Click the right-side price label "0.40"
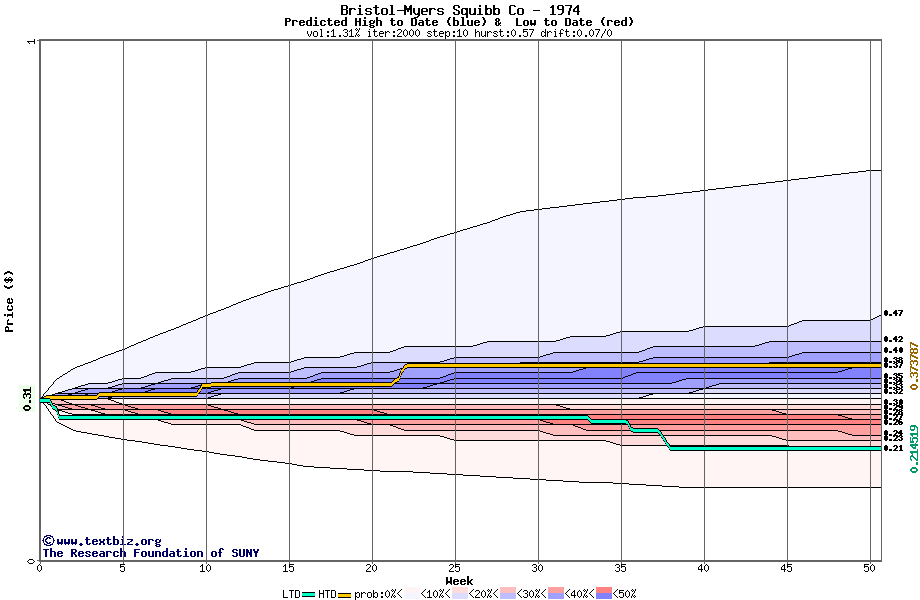Viewport: 920px width, 600px height. (x=894, y=350)
